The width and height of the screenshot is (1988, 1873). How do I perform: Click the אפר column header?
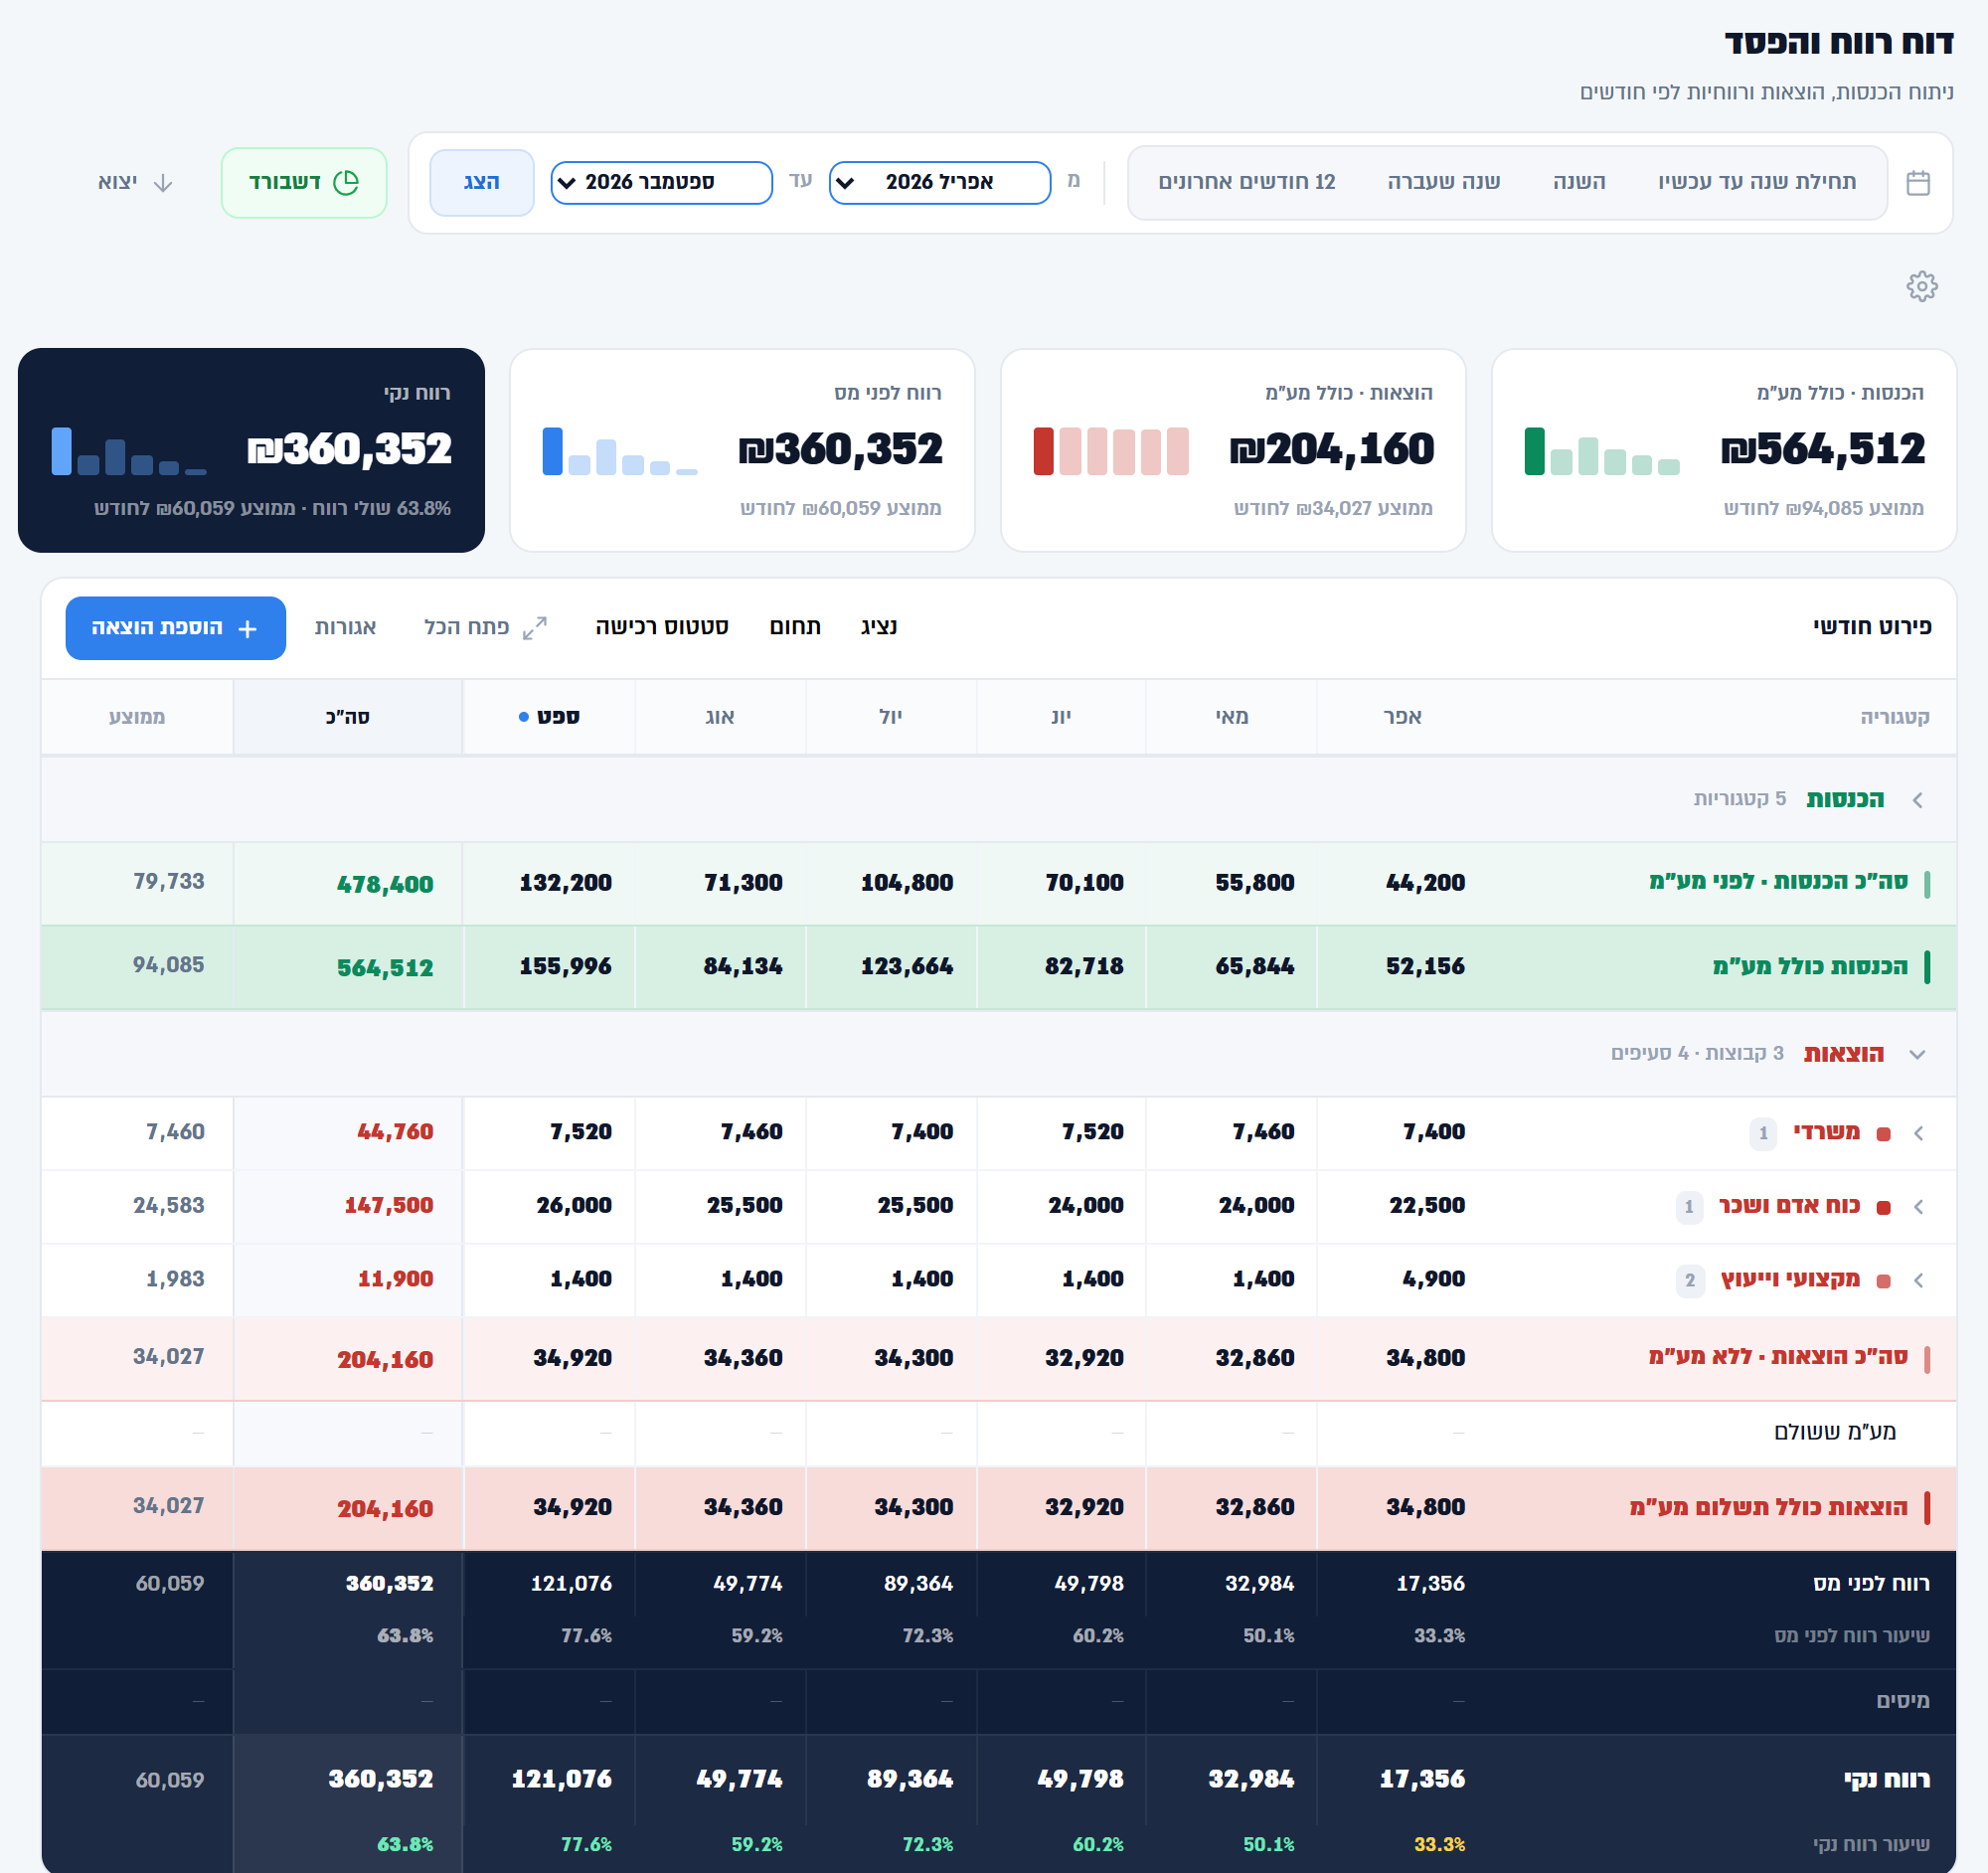pos(1402,717)
